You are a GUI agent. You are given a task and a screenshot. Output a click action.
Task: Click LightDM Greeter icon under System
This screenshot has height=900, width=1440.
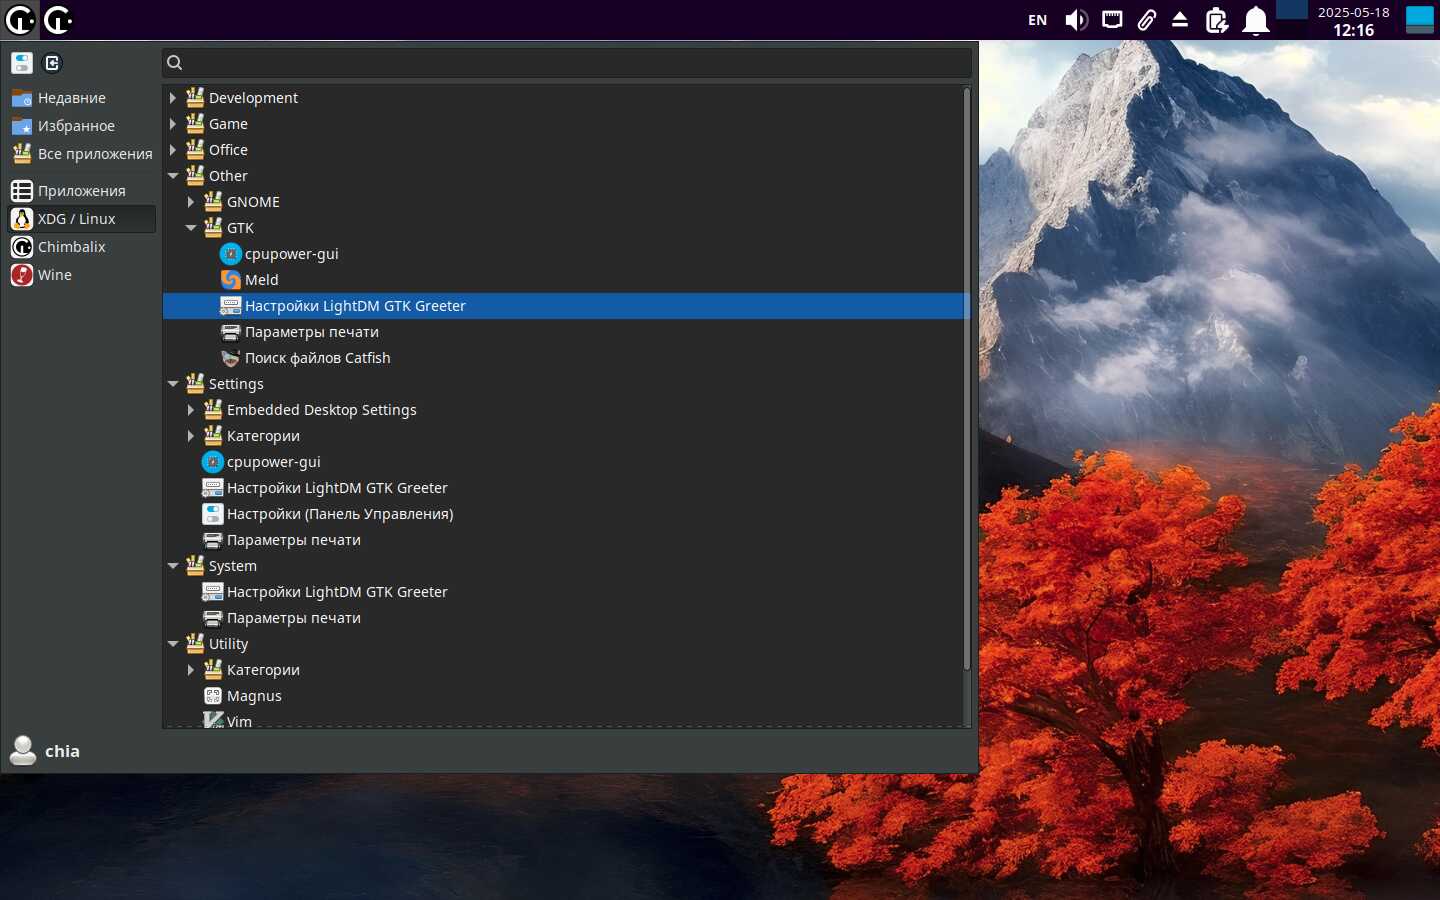click(213, 592)
